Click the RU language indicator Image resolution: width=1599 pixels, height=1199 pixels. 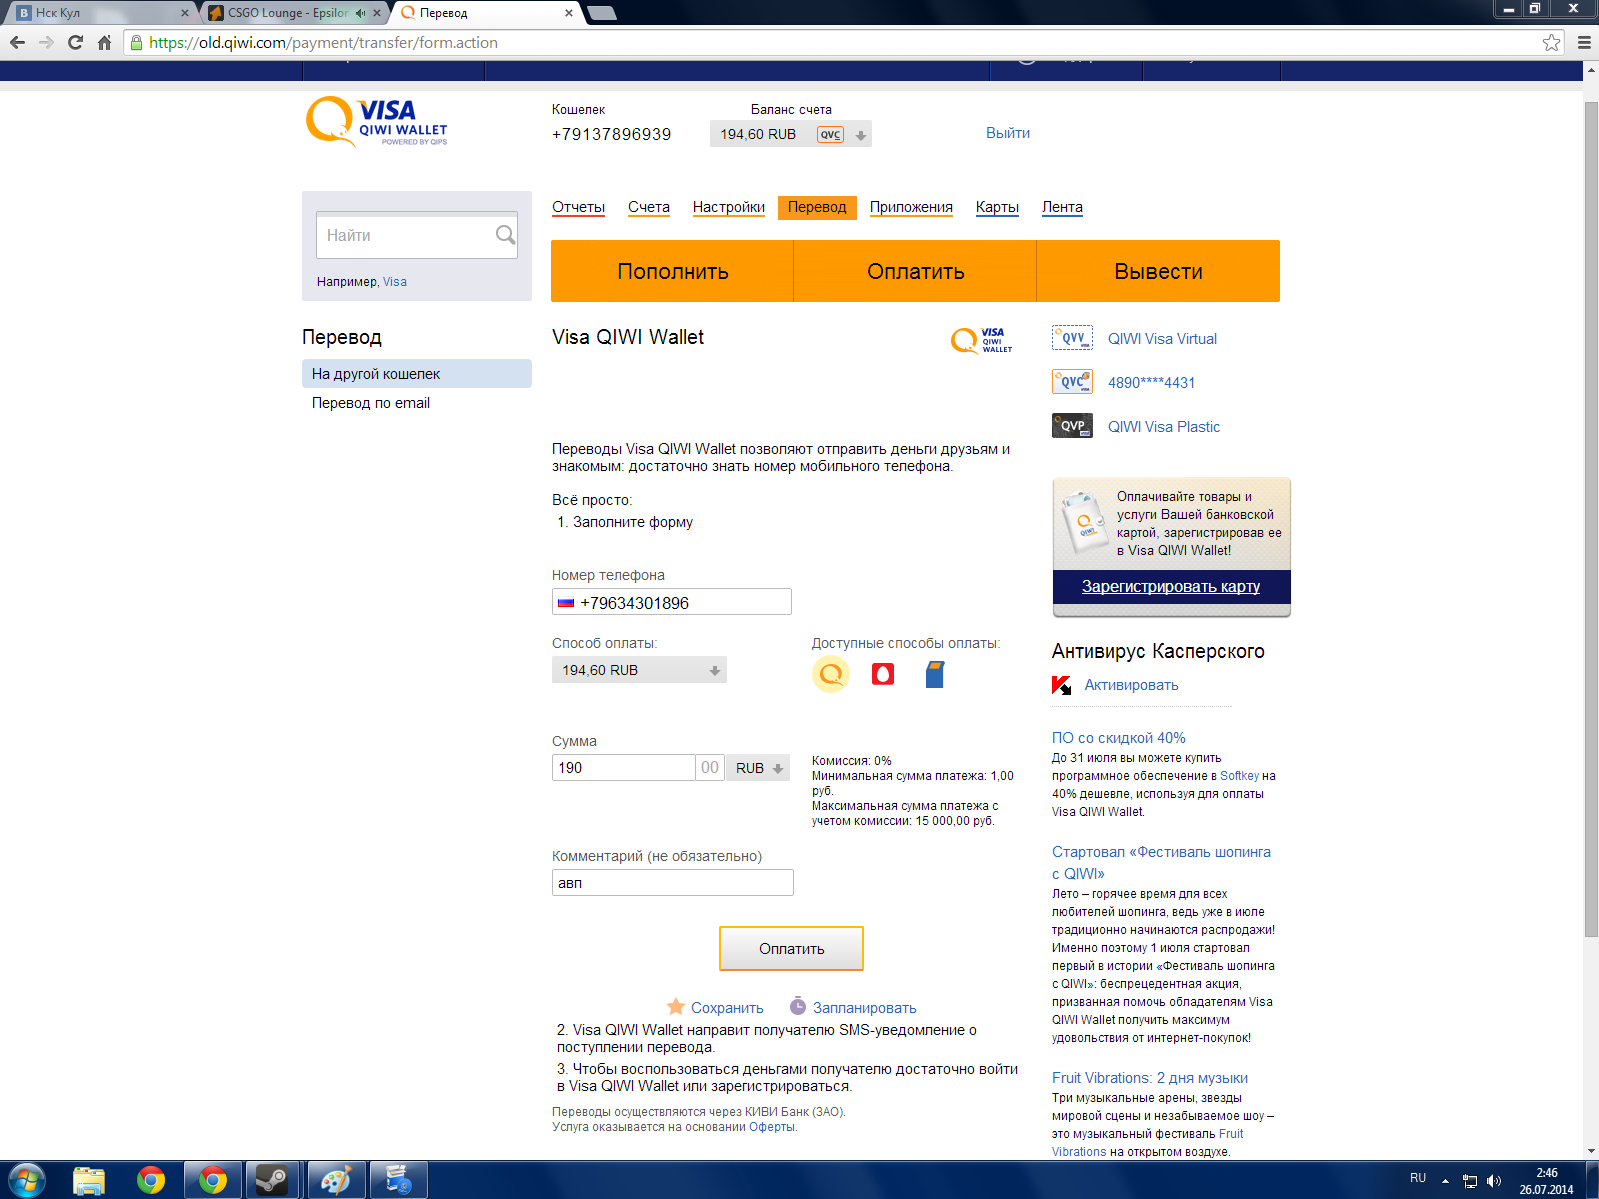click(x=1418, y=1178)
